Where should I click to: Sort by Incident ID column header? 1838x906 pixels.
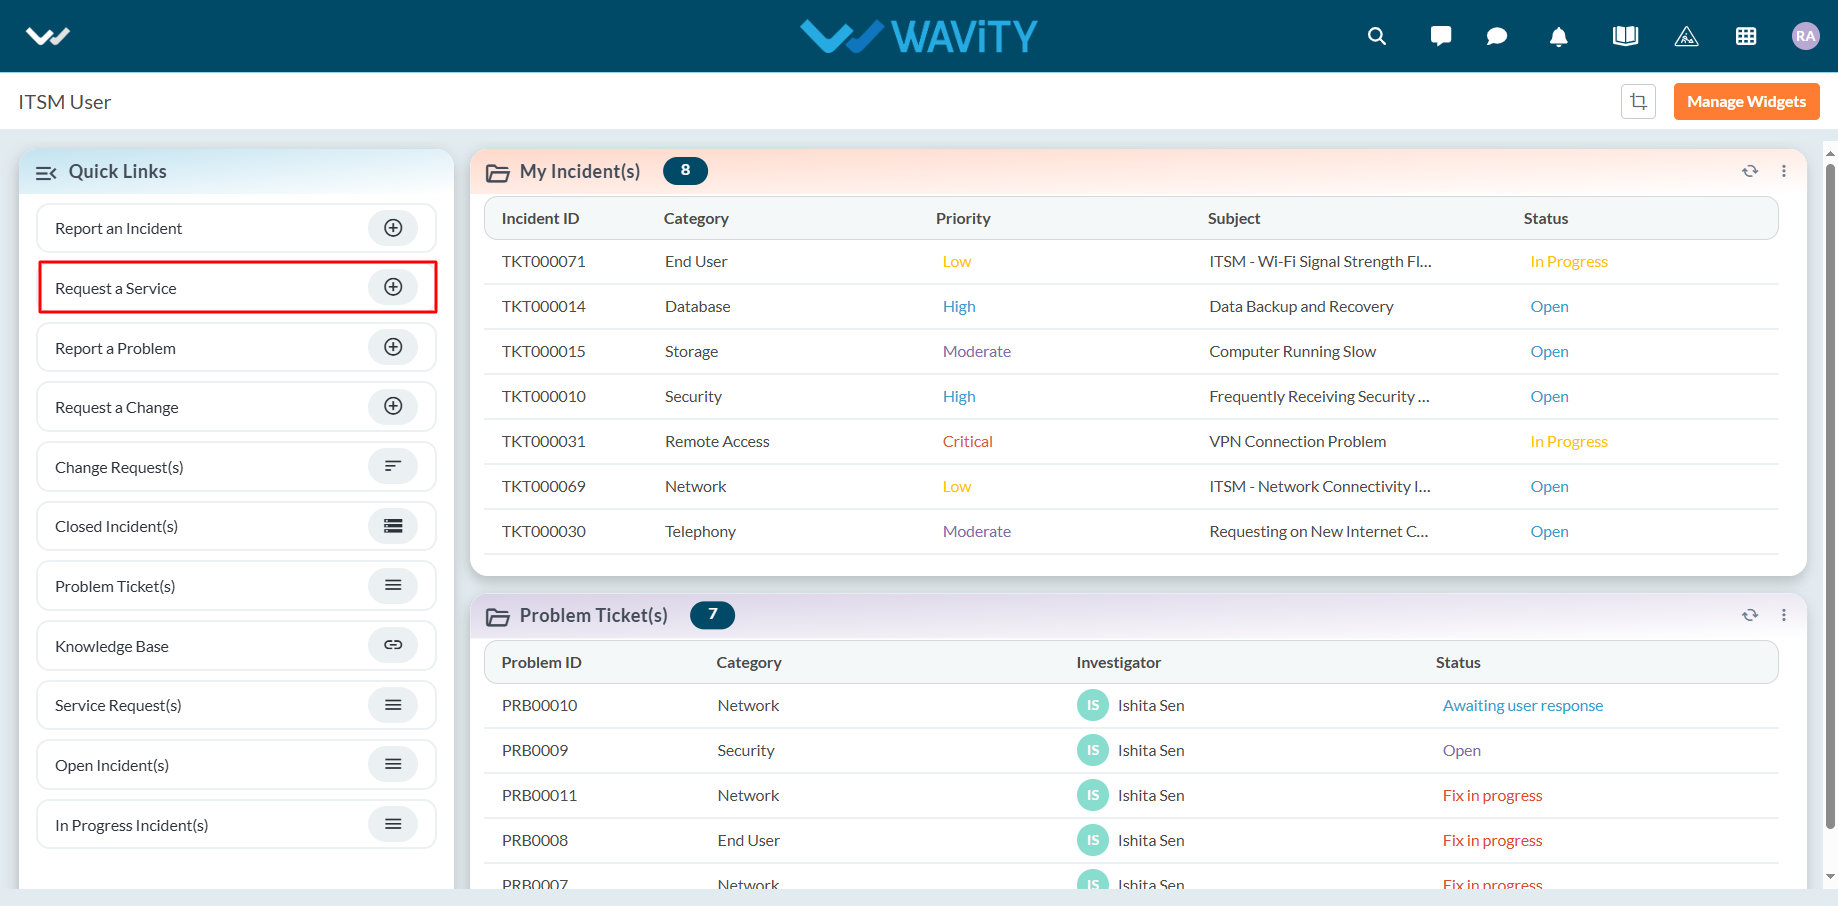click(540, 218)
